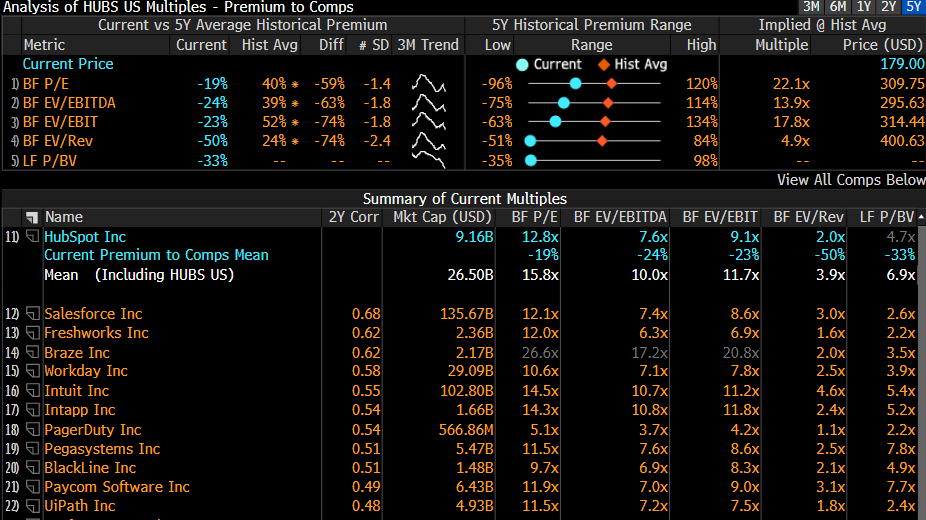
Task: Sort table by 2Y Corr column header
Action: pyautogui.click(x=353, y=217)
